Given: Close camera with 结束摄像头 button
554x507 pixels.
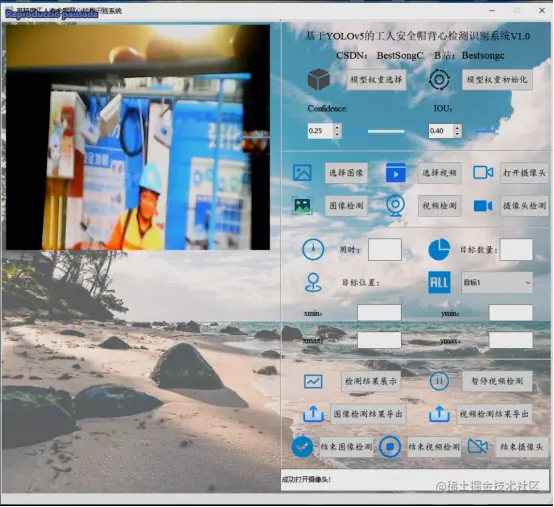Looking at the screenshot, I should 521,447.
